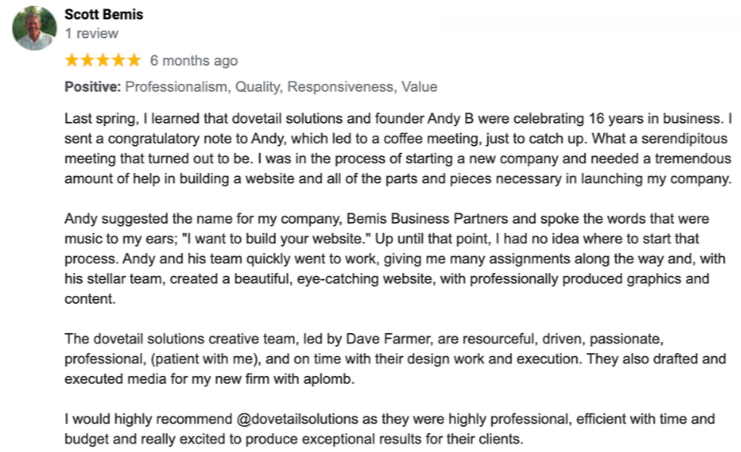Select the Responsiveness attribute text

click(342, 87)
